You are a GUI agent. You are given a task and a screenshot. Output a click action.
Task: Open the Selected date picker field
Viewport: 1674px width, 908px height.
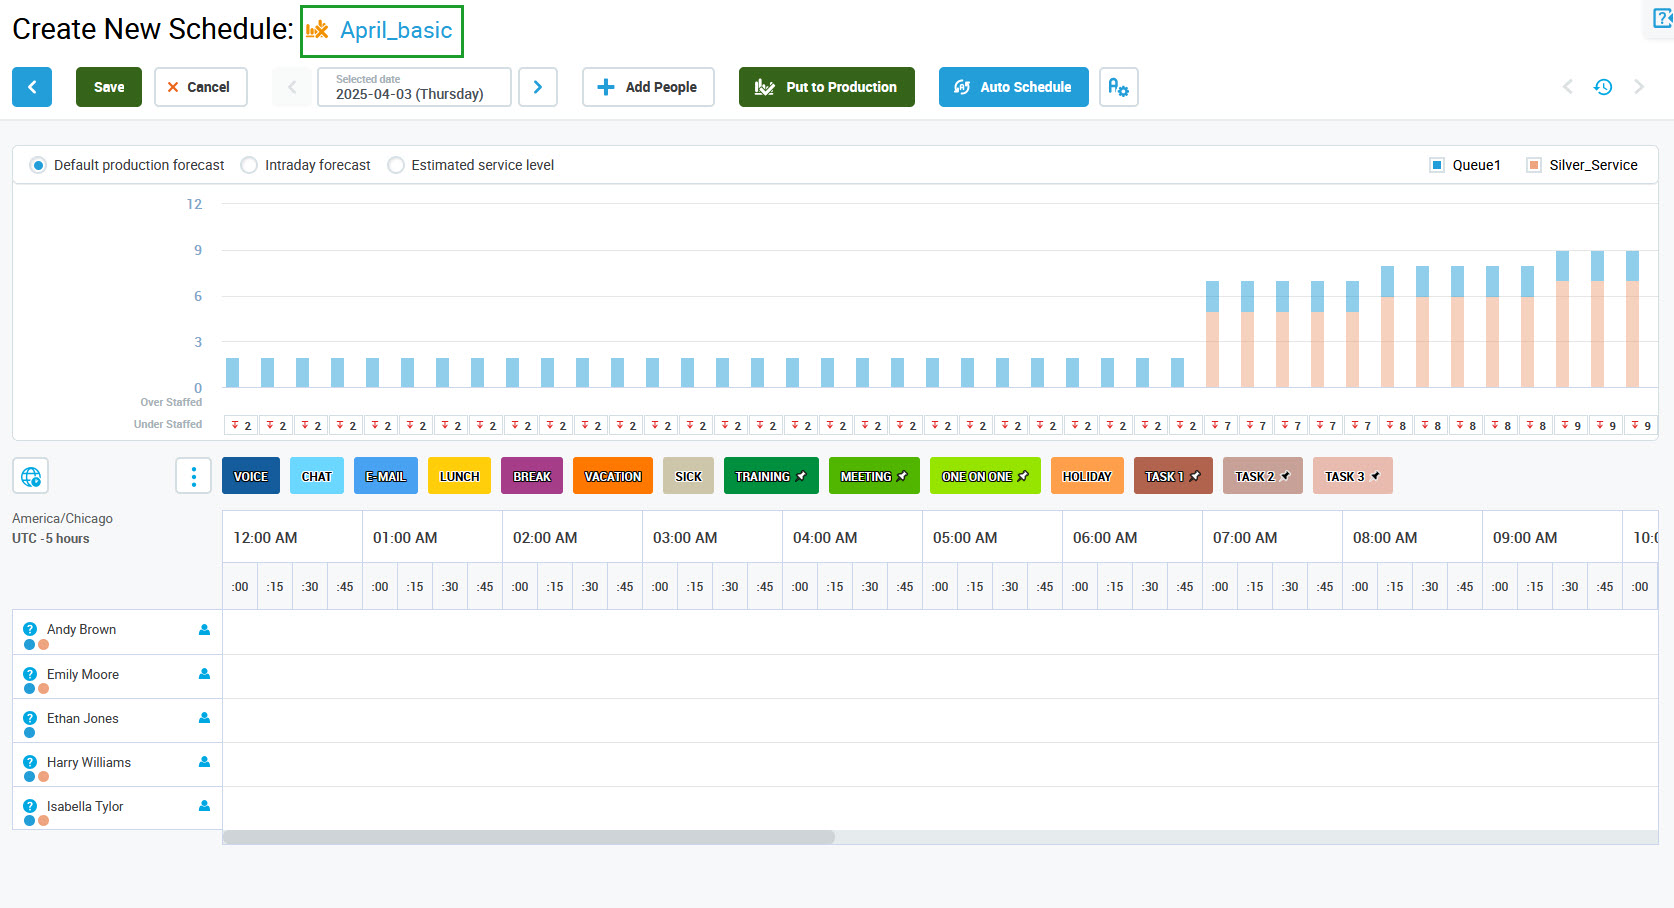tap(414, 87)
